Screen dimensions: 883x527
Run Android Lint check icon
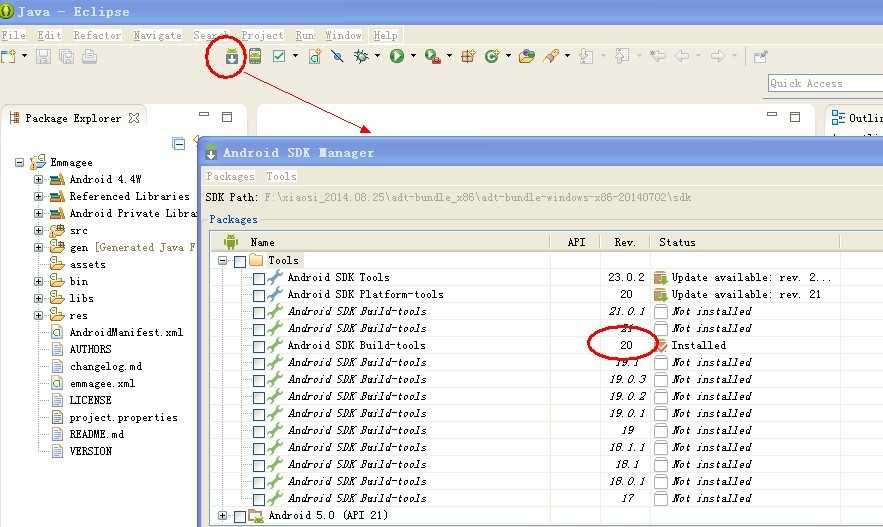click(x=279, y=56)
